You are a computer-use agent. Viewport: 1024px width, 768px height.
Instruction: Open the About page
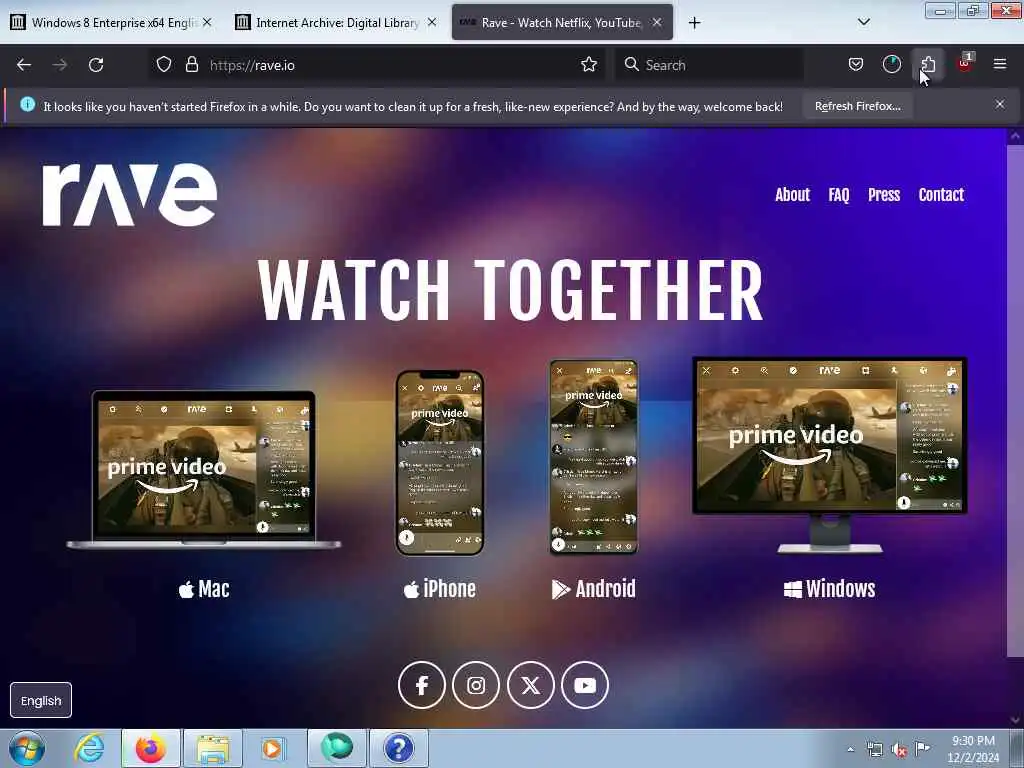(792, 195)
